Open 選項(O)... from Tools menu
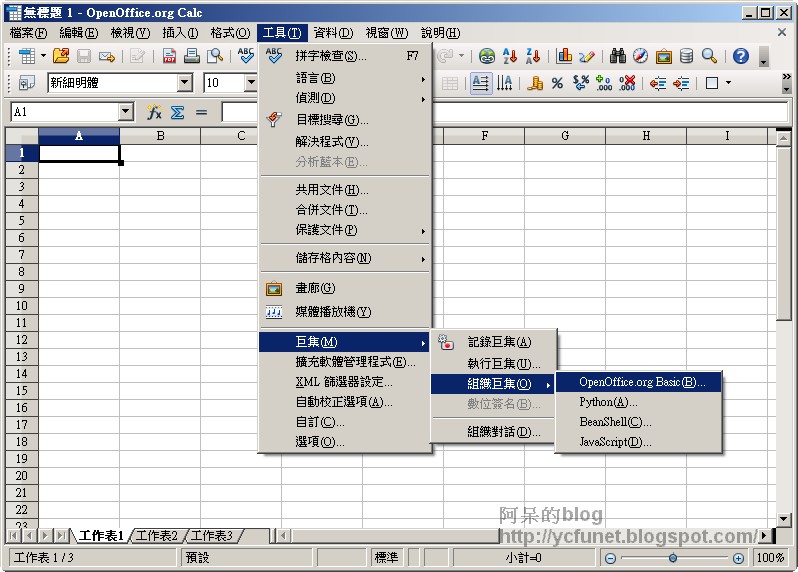The image size is (798, 572). 345,442
